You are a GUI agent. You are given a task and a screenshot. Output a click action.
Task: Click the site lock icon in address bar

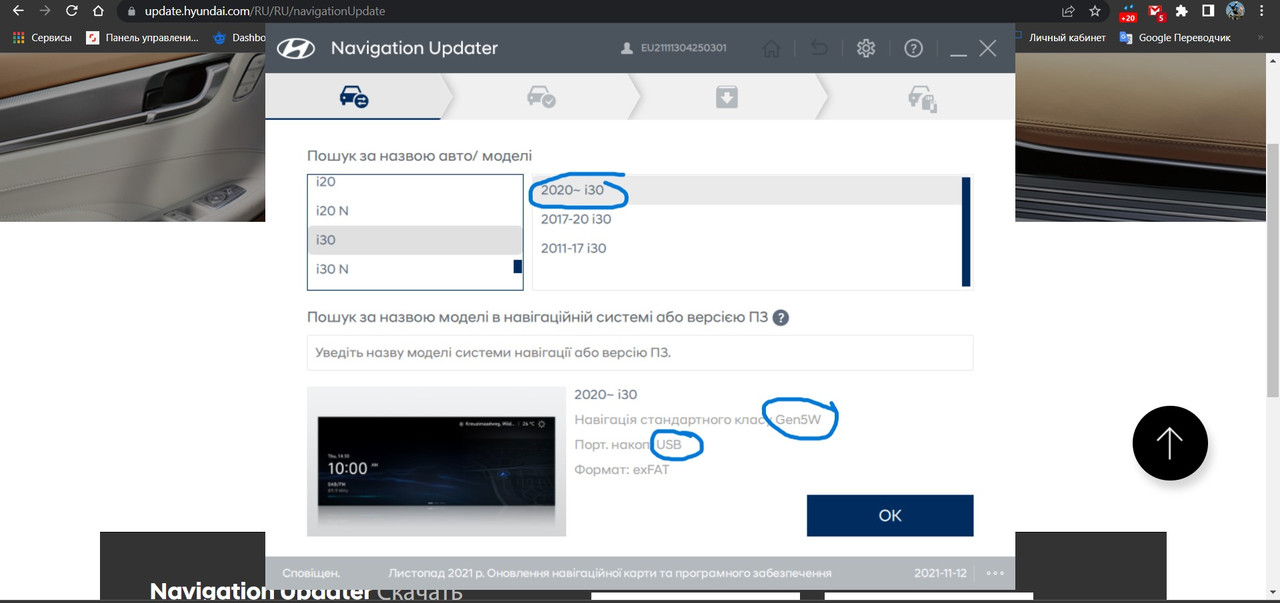(x=129, y=12)
